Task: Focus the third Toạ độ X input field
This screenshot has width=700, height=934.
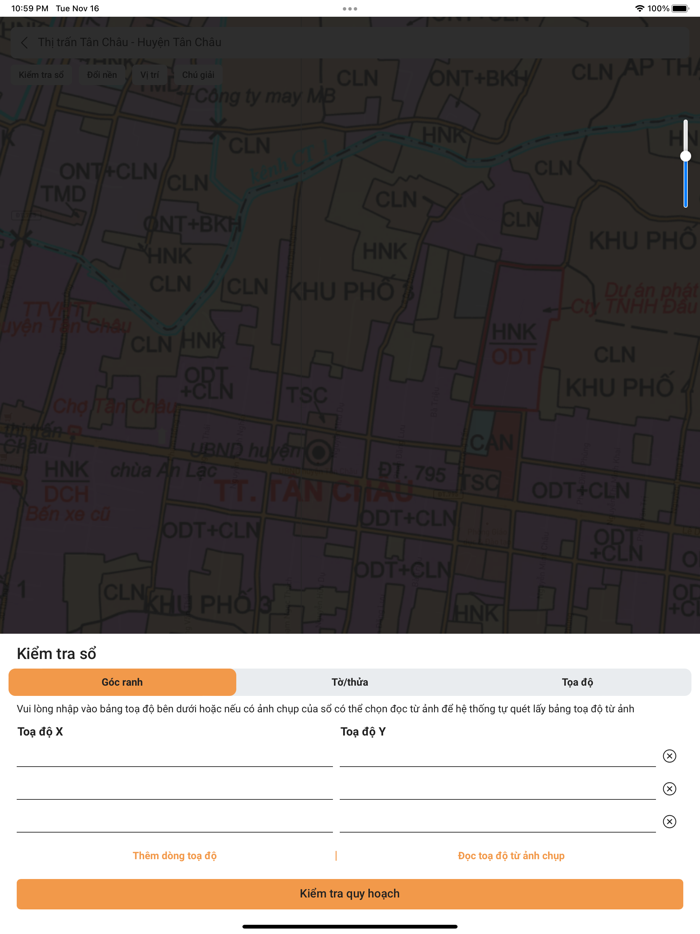Action: 175,821
